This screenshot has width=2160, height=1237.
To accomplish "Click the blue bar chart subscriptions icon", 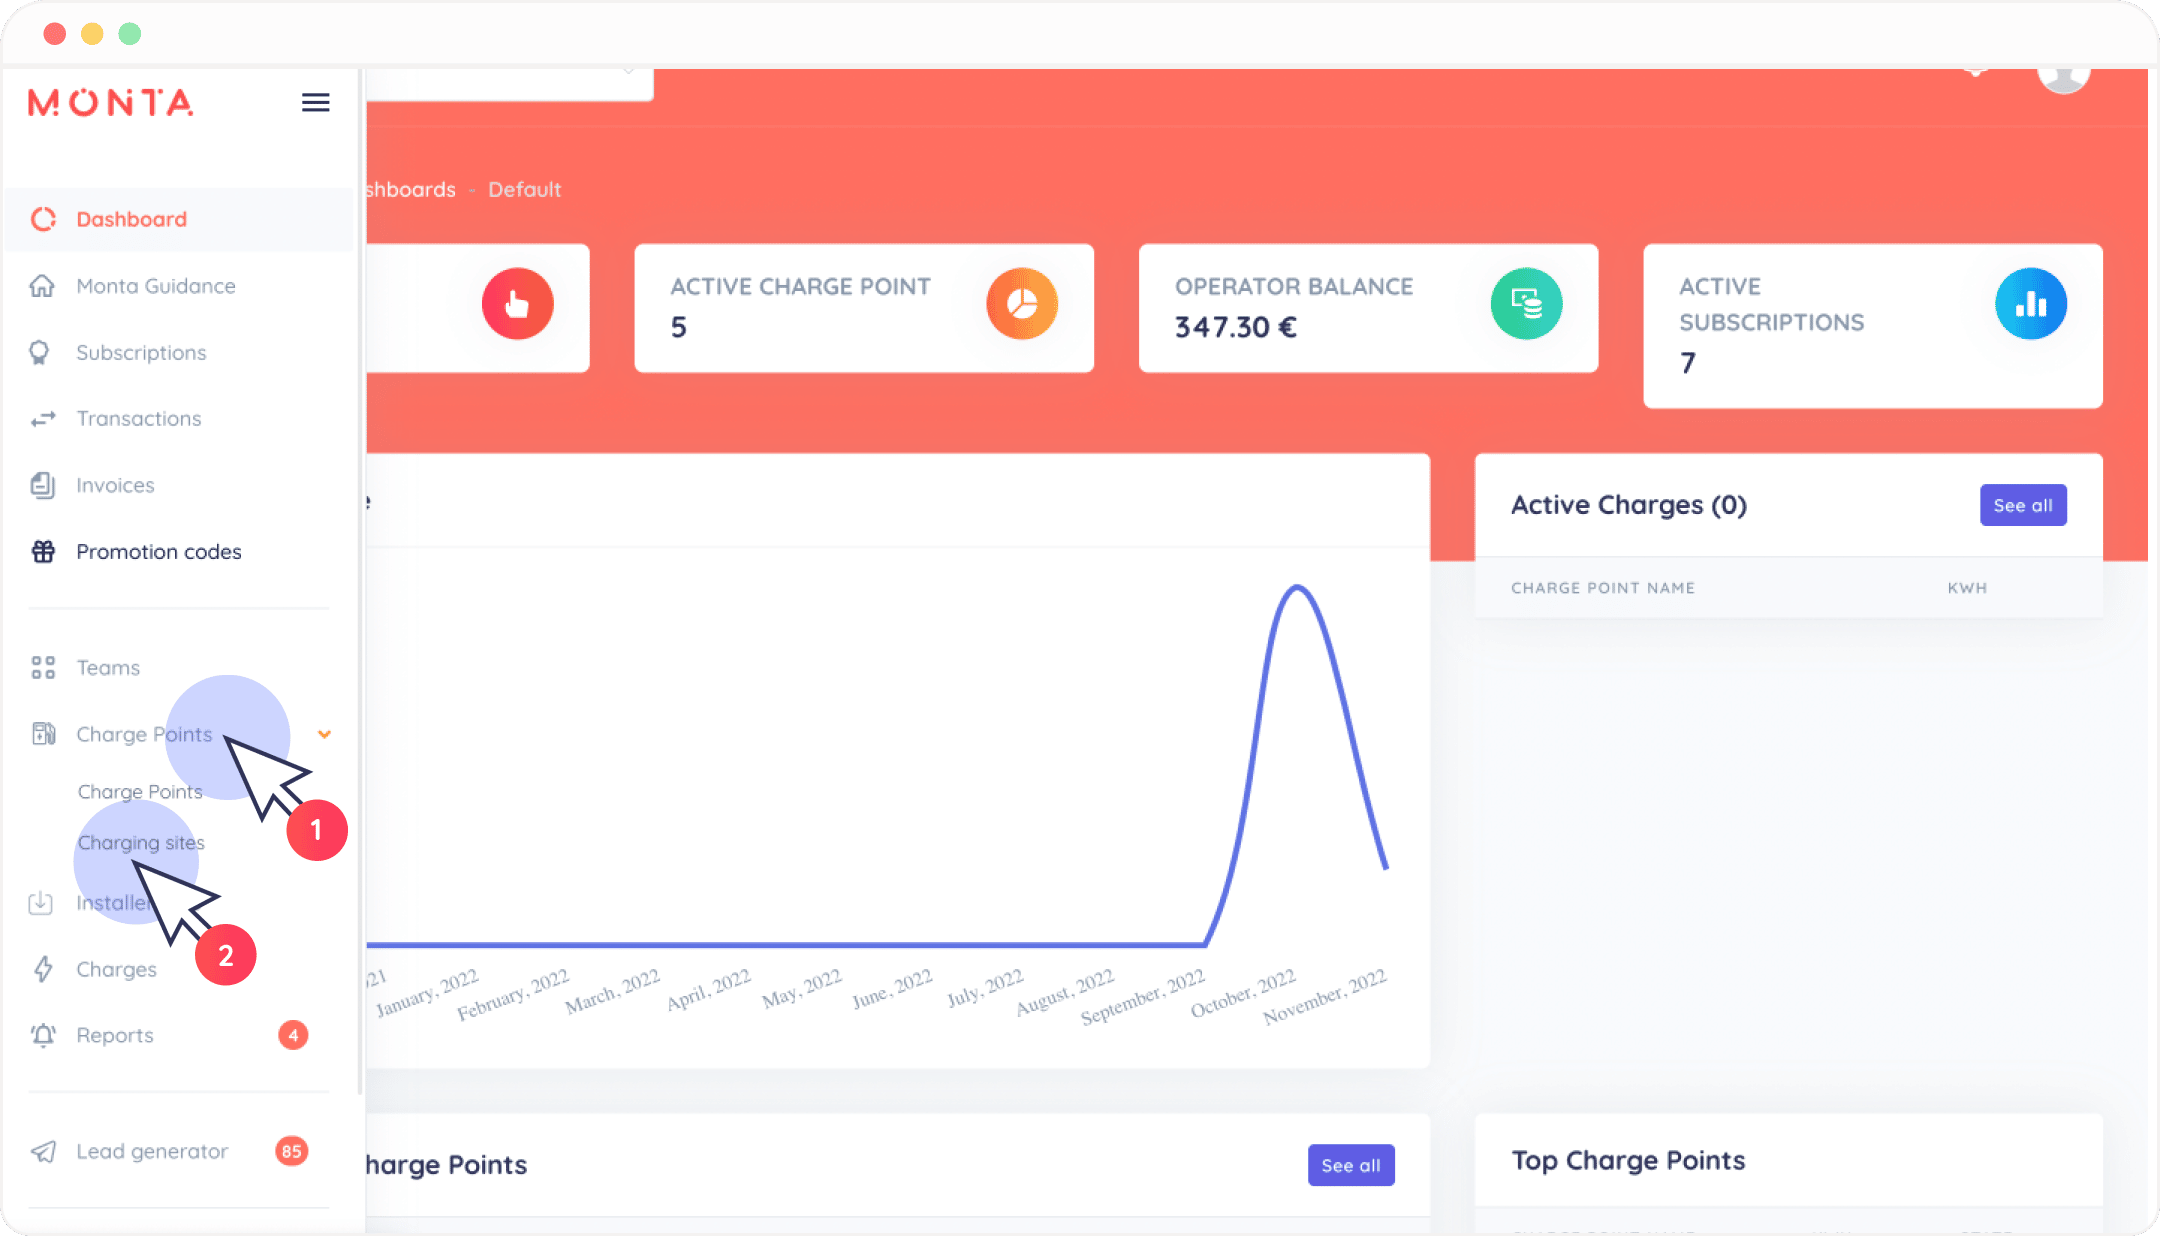I will point(2030,304).
